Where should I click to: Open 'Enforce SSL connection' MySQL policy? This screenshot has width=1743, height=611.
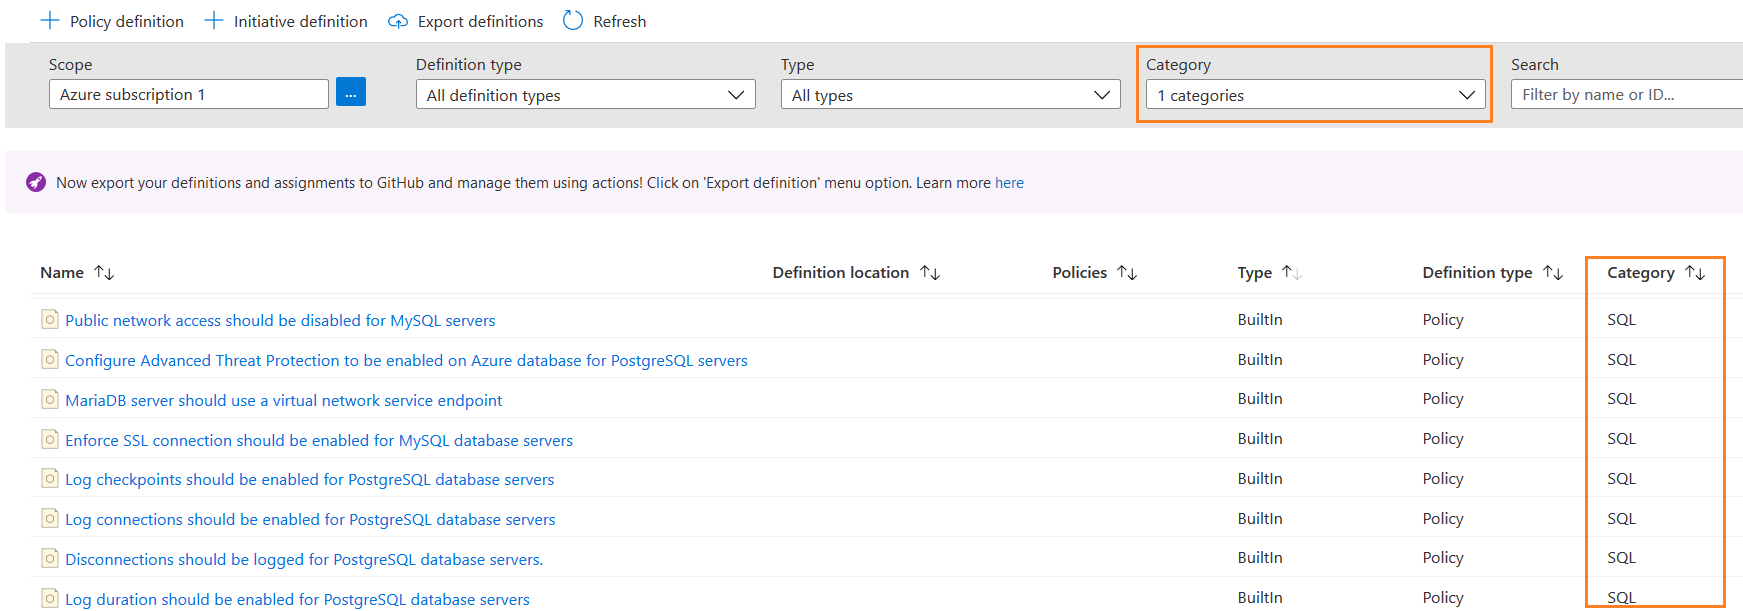319,440
